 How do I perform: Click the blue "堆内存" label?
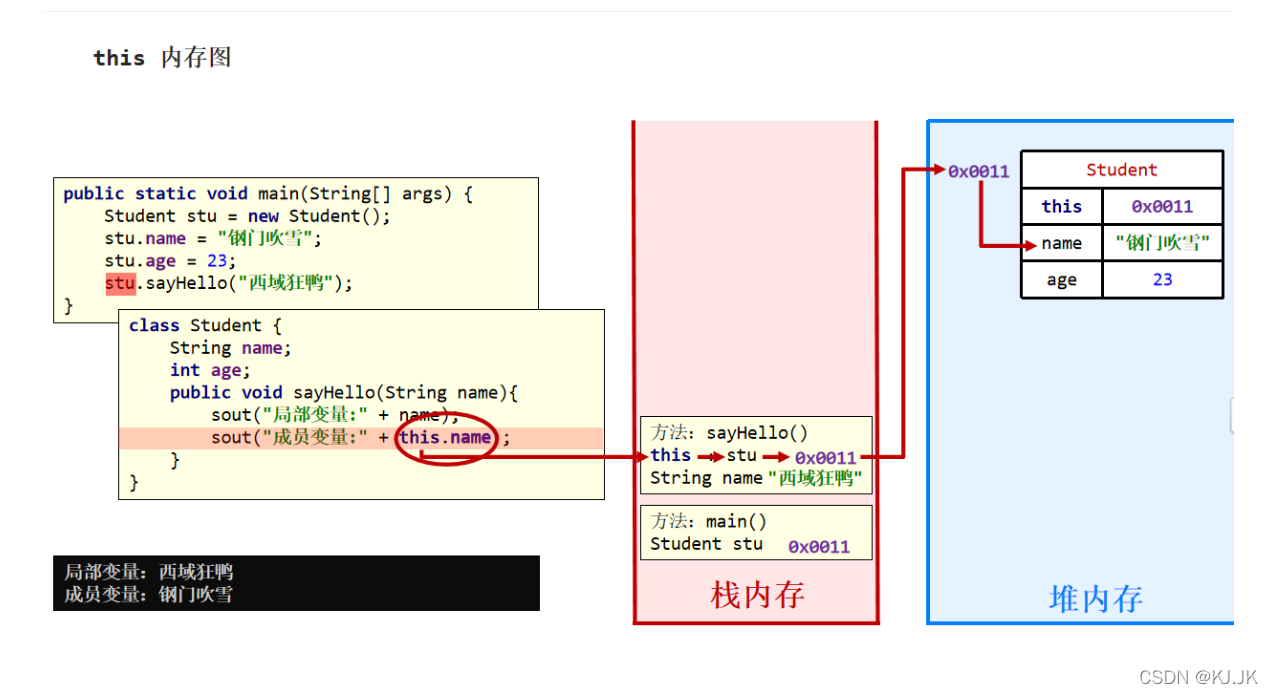click(1095, 598)
